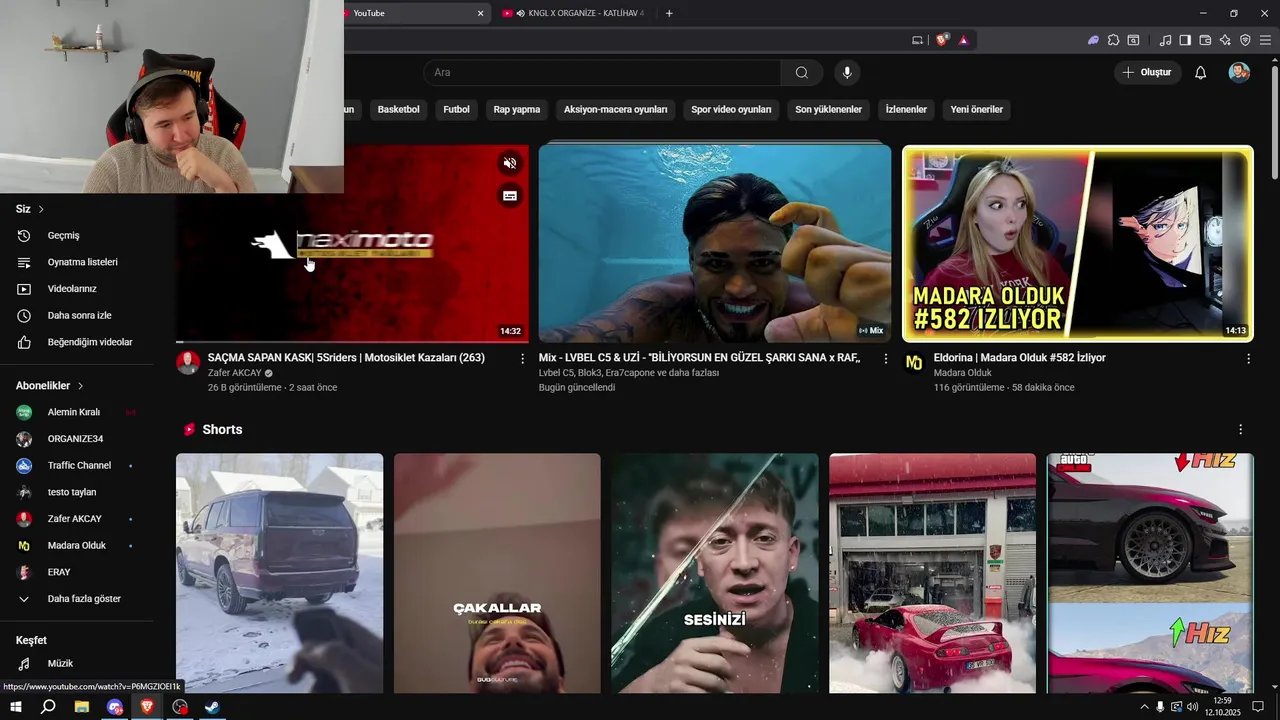Click the Windows Start button
Viewport: 1280px width, 720px height.
[16, 706]
